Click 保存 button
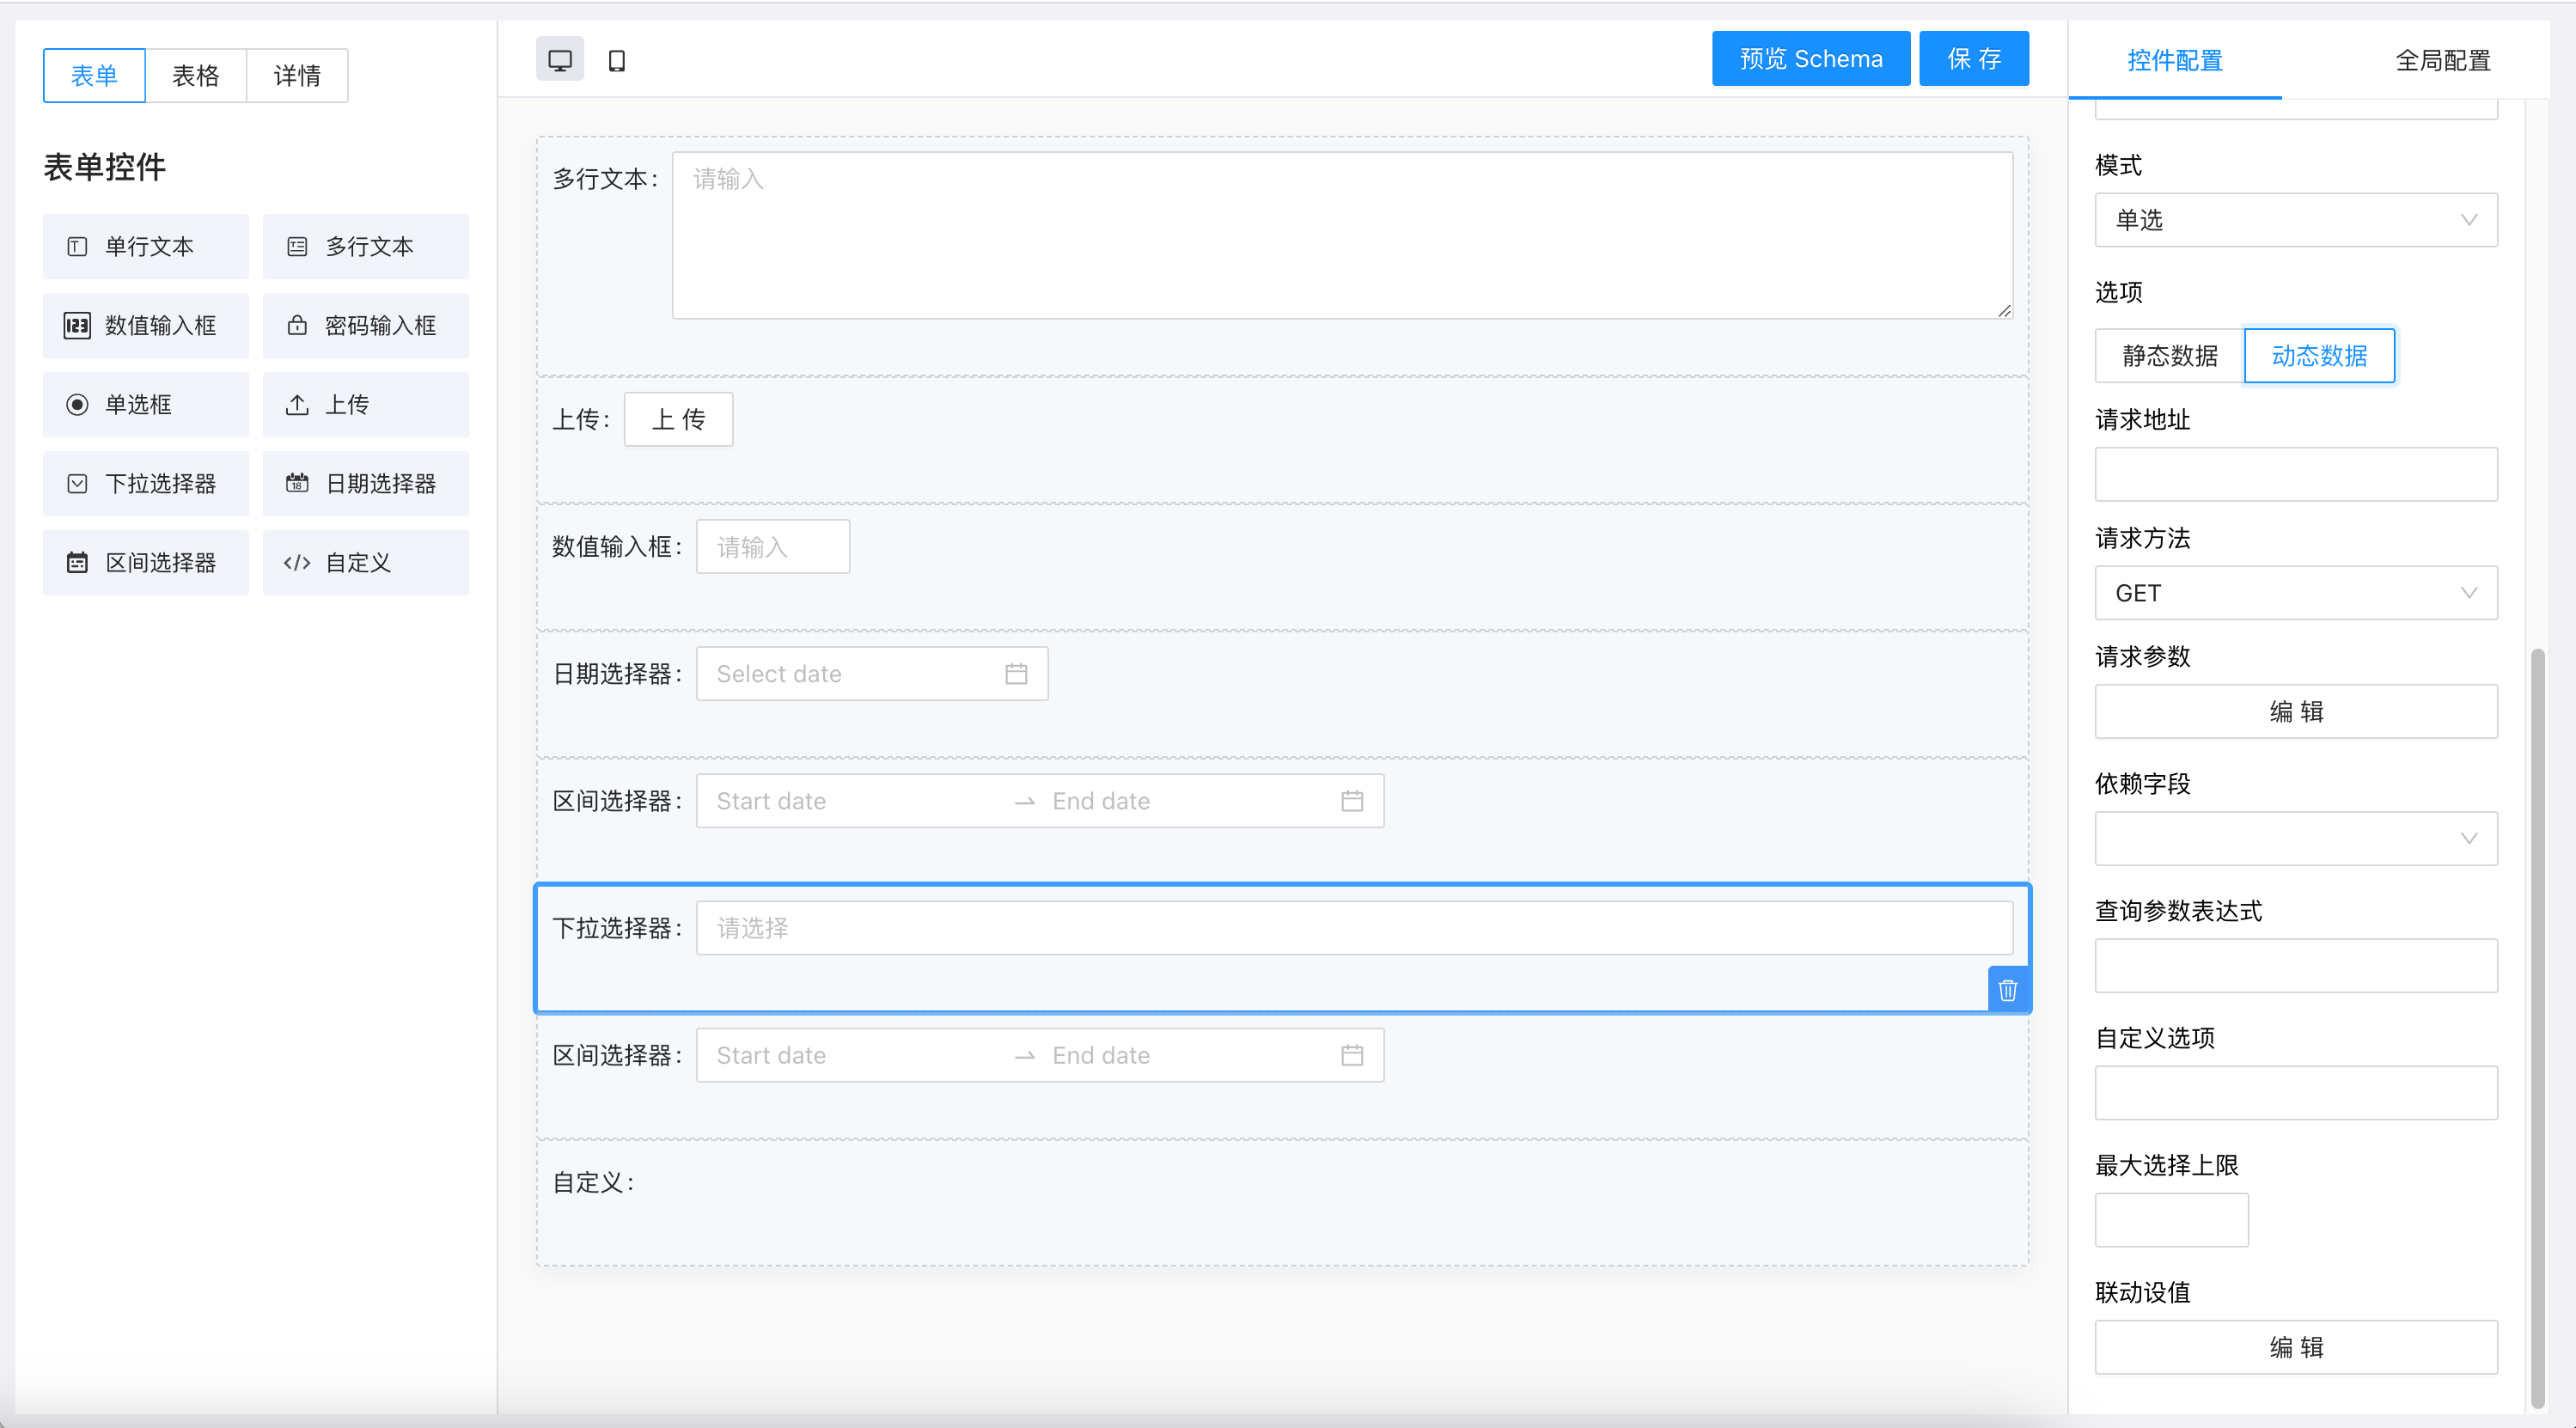 point(1974,59)
